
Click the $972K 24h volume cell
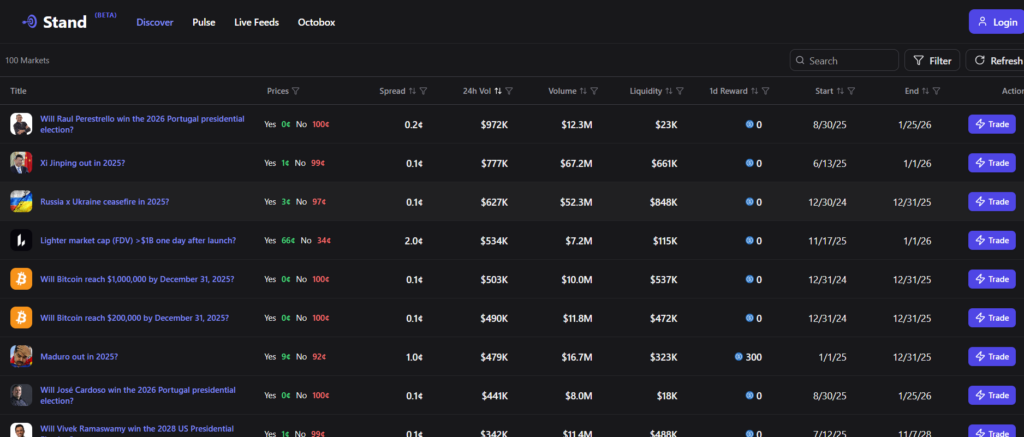(494, 125)
